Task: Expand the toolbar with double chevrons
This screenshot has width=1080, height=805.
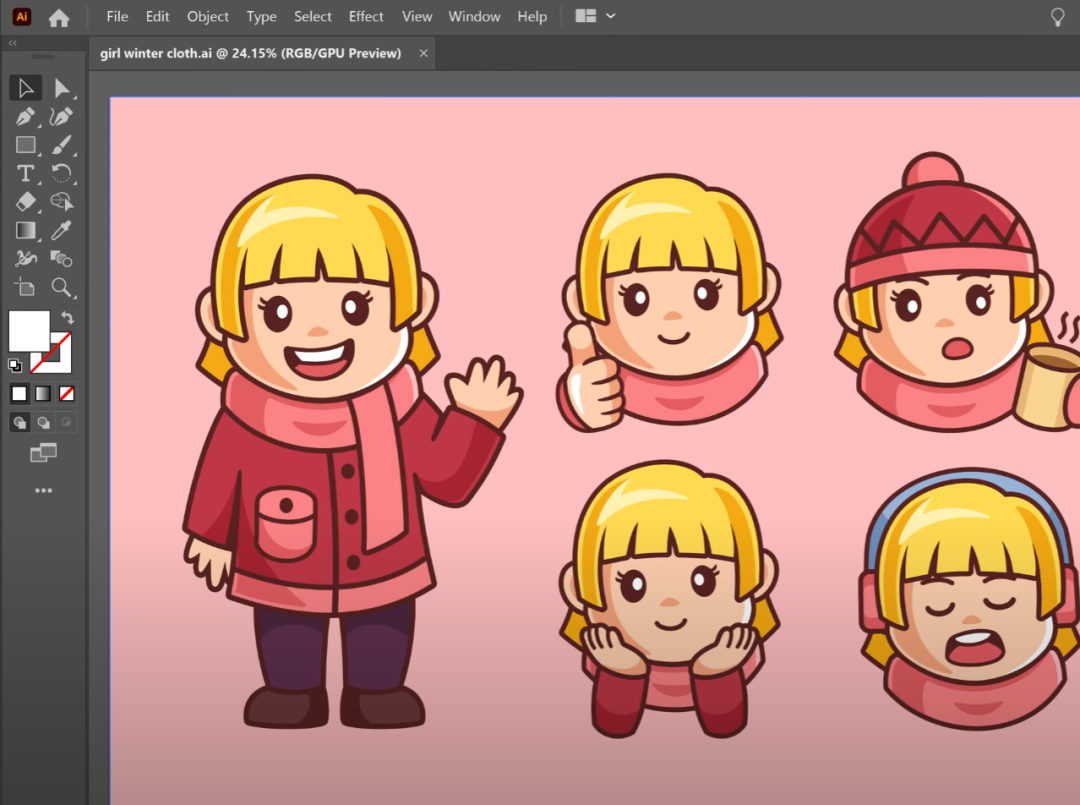Action: point(13,44)
